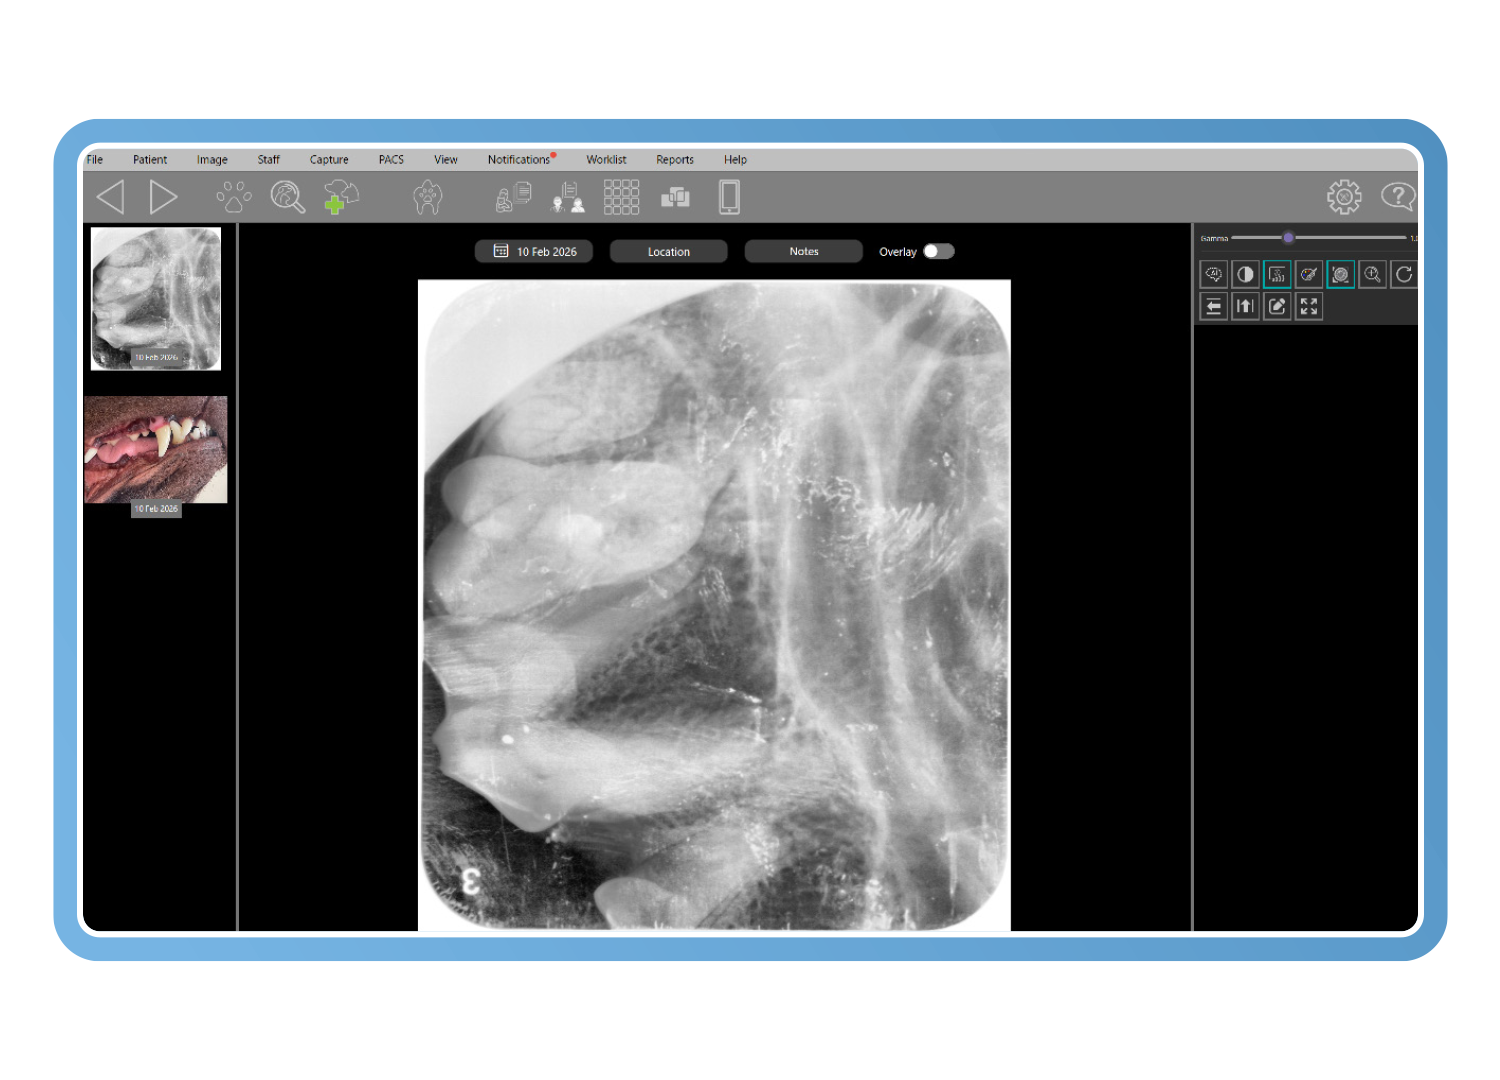The width and height of the screenshot is (1500, 1080).
Task: Open the image grid view icon
Action: tap(621, 197)
